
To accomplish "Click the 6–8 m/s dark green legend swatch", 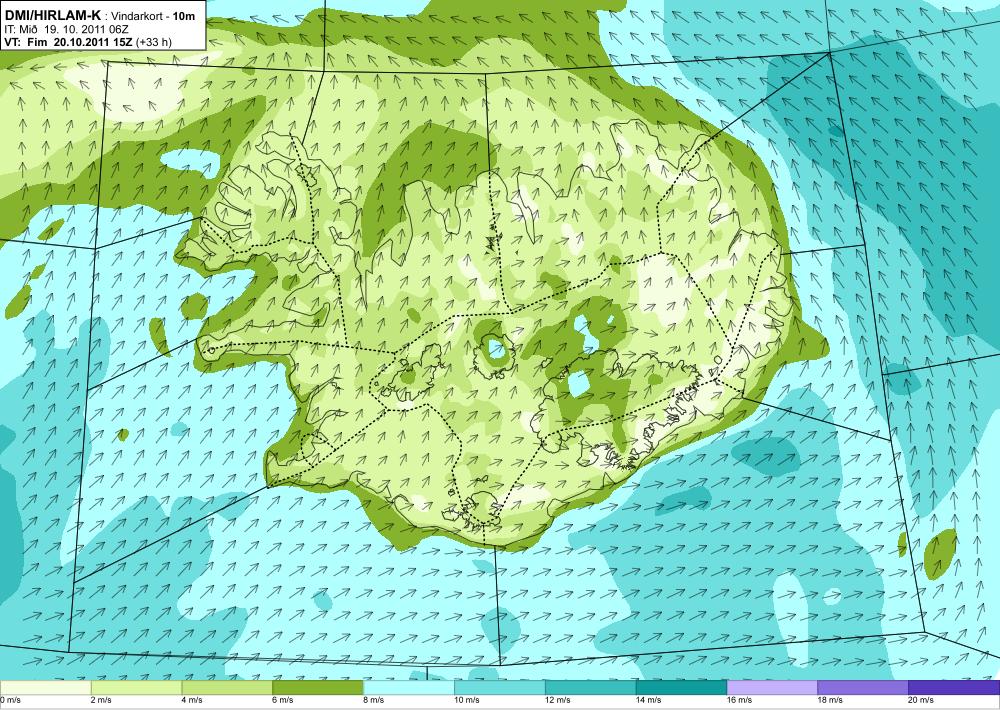I will [x=318, y=688].
